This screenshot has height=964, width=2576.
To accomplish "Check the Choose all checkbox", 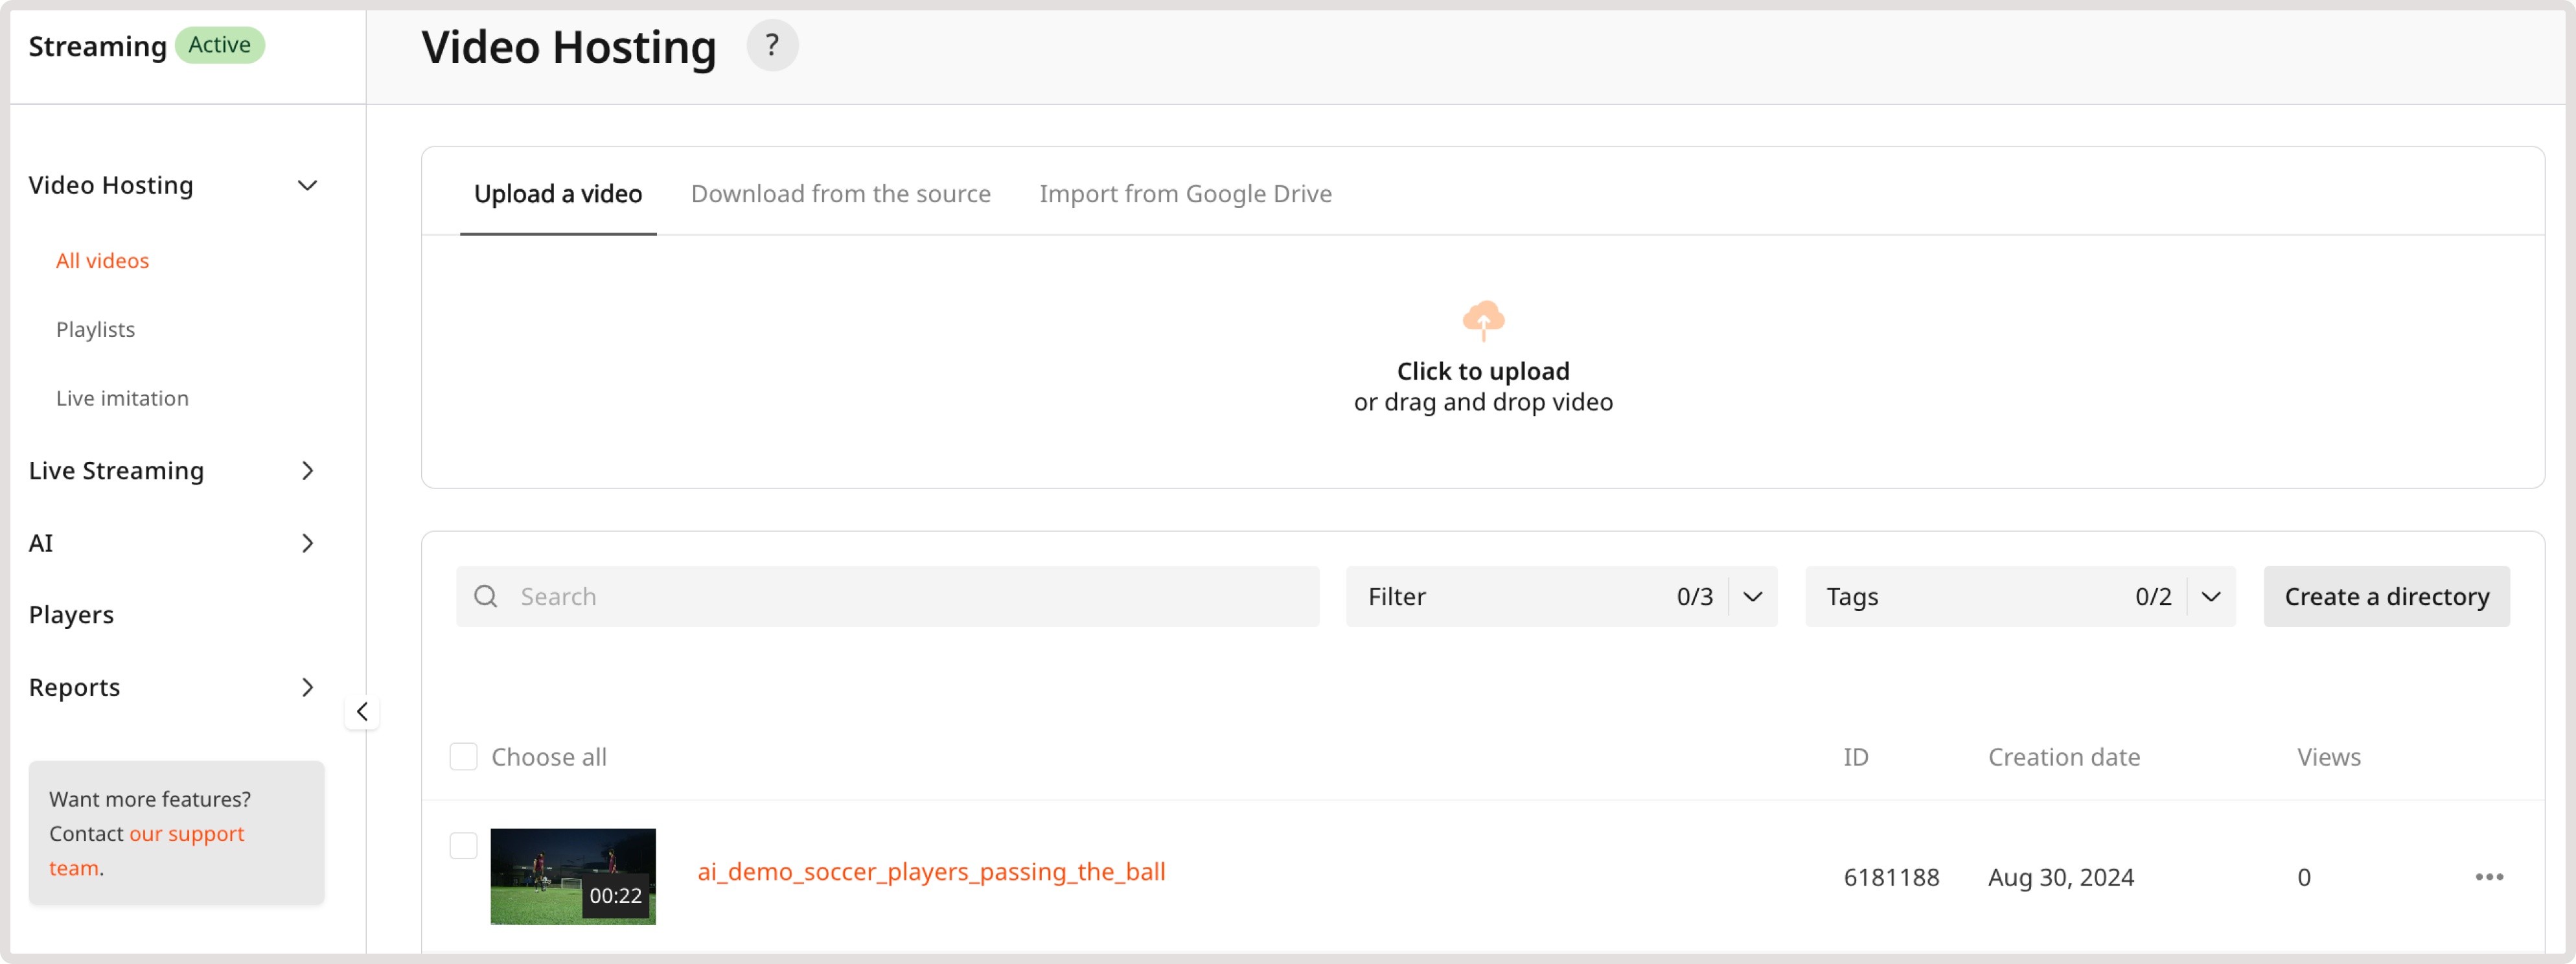I will [463, 757].
